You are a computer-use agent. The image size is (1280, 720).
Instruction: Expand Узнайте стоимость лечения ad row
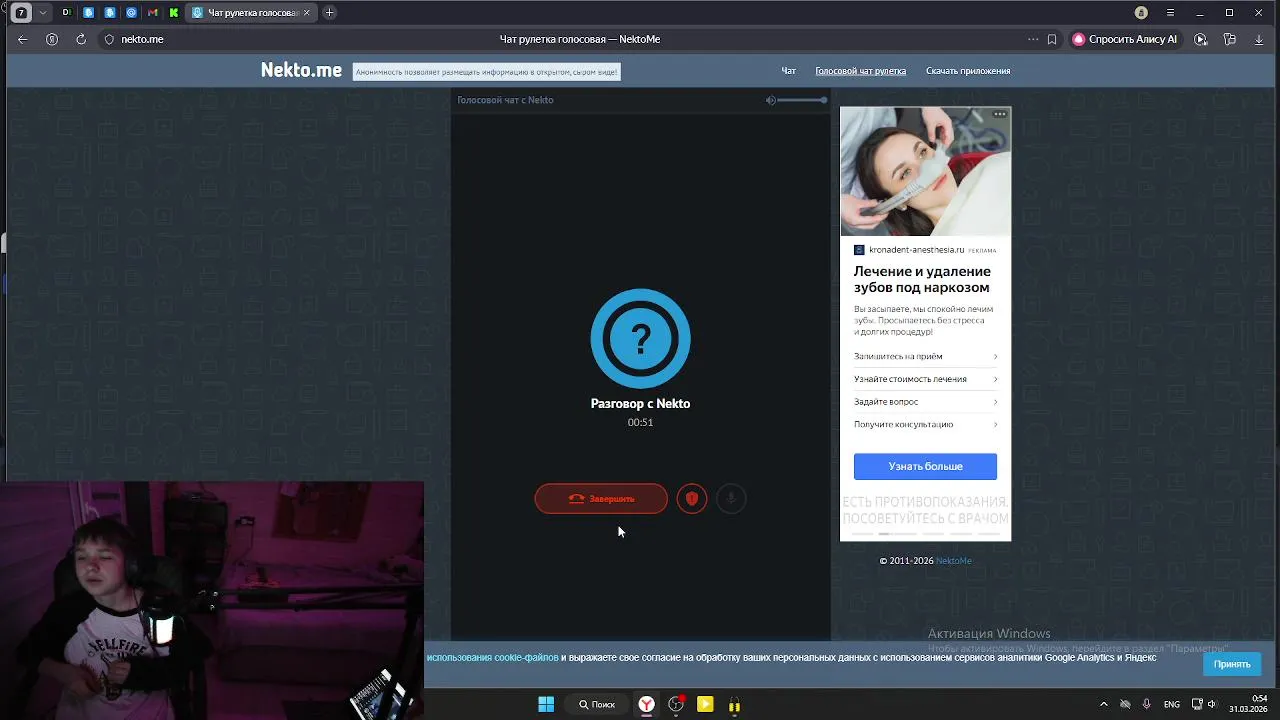[925, 379]
